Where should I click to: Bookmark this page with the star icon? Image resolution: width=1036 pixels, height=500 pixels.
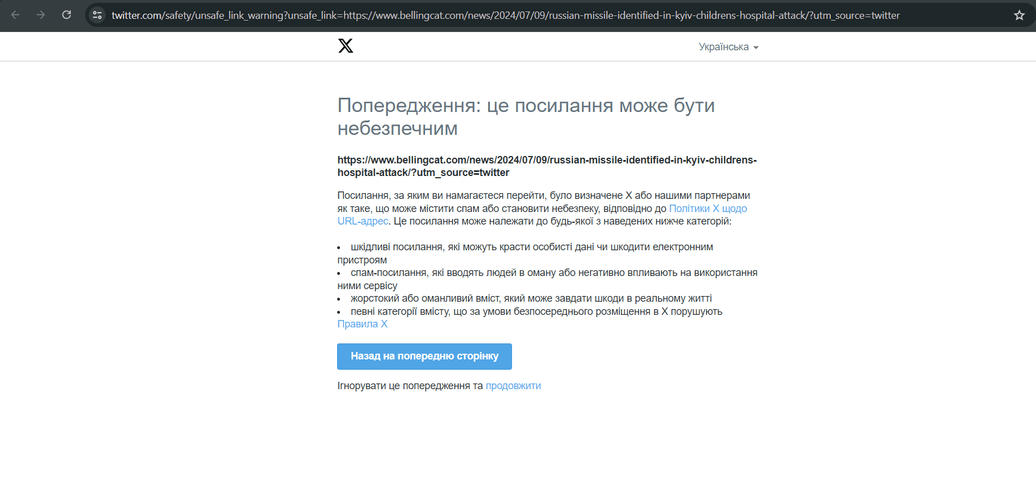click(1019, 15)
